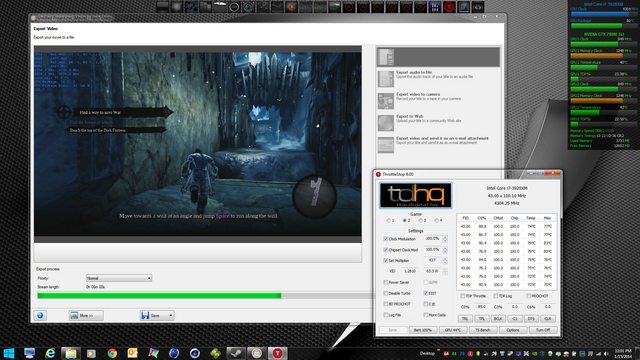The height and width of the screenshot is (360, 640).
Task: Uncheck the Clock Modulation checkbox
Action: click(386, 239)
